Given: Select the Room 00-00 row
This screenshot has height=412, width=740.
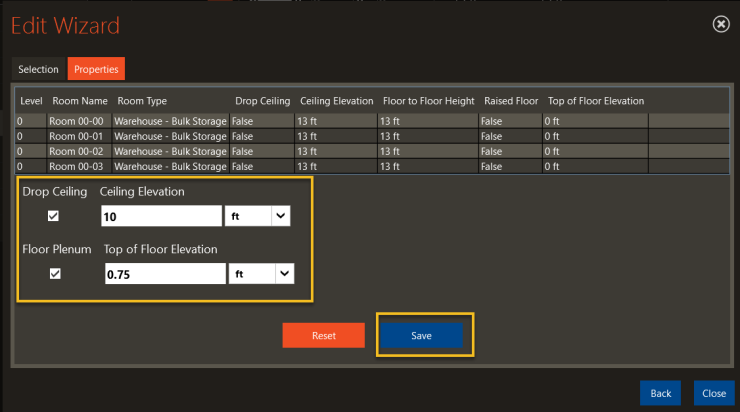Looking at the screenshot, I should click(x=372, y=121).
